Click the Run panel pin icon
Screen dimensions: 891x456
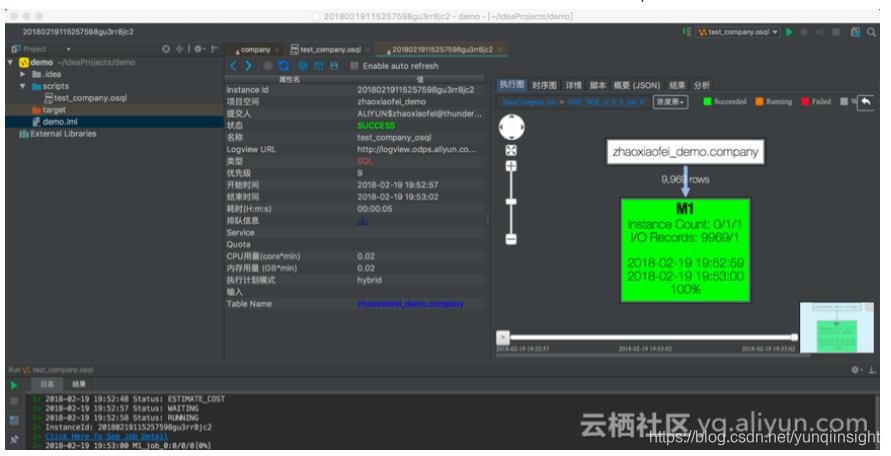(x=14, y=439)
